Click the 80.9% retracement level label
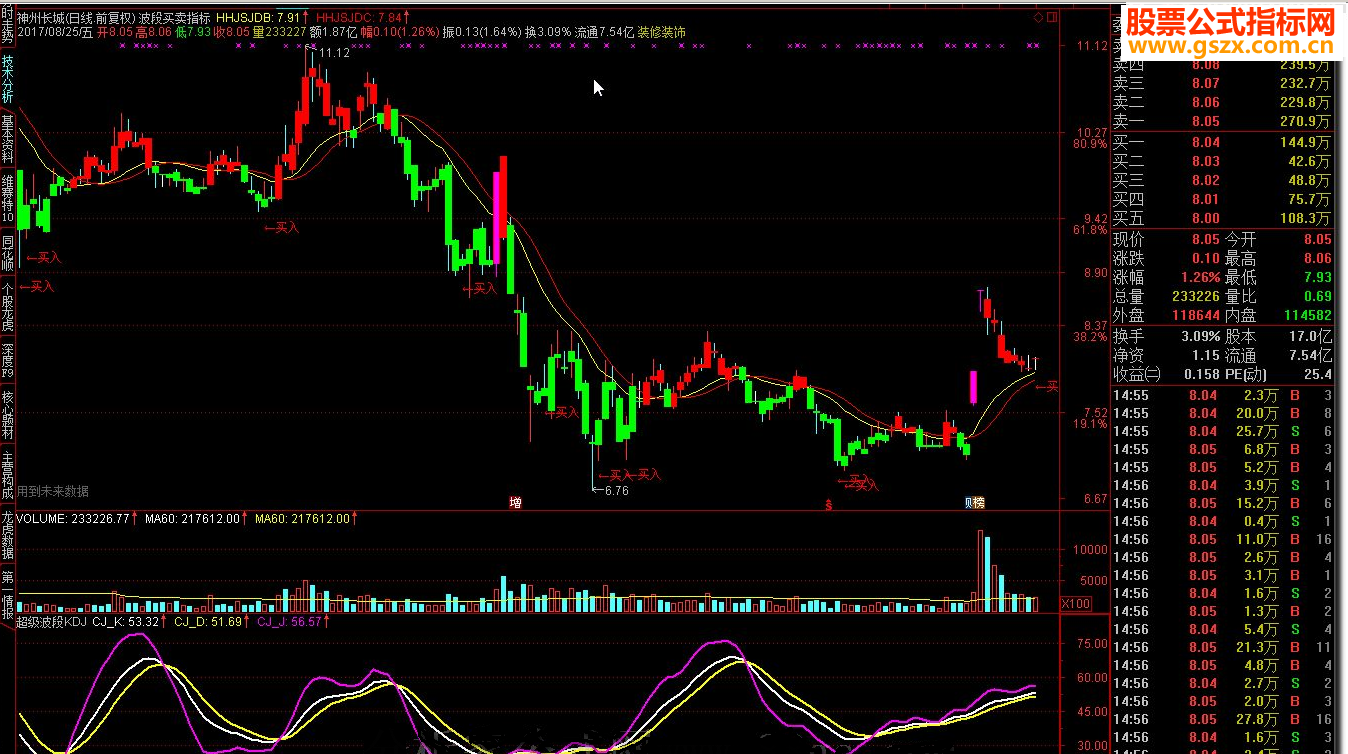Image resolution: width=1348 pixels, height=754 pixels. click(1090, 144)
